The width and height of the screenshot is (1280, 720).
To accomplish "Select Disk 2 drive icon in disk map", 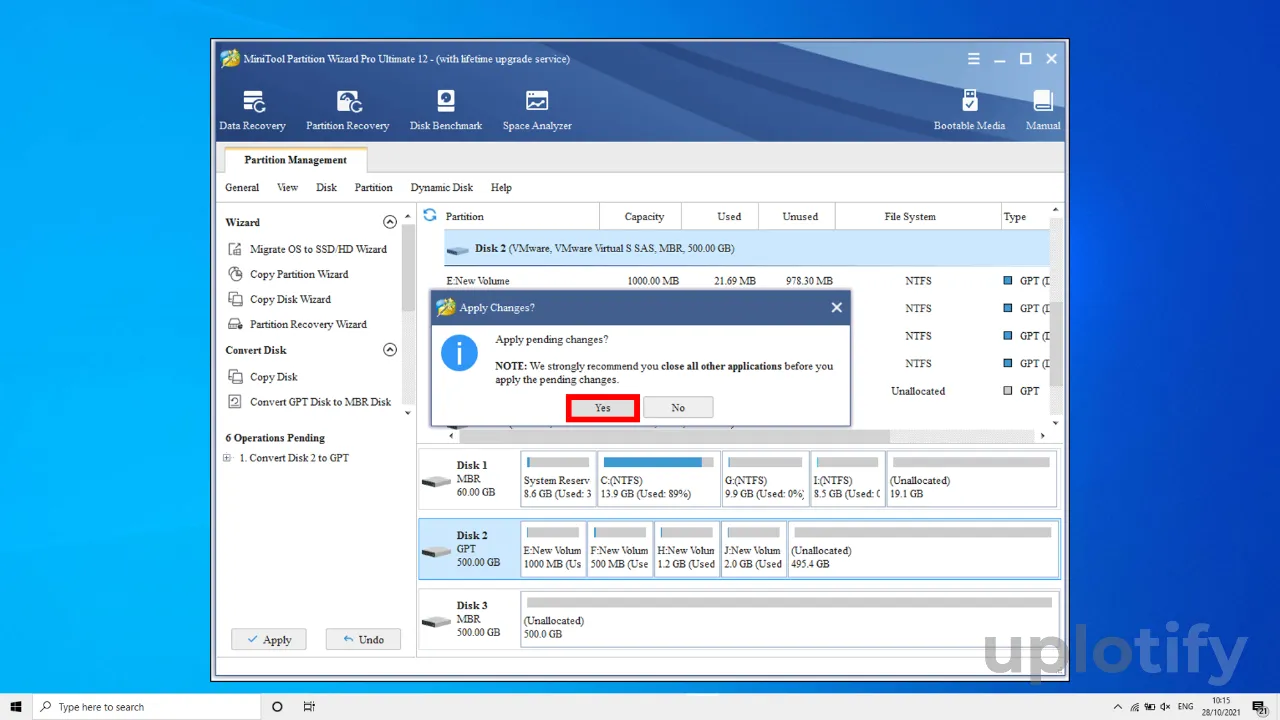I will 436,551.
